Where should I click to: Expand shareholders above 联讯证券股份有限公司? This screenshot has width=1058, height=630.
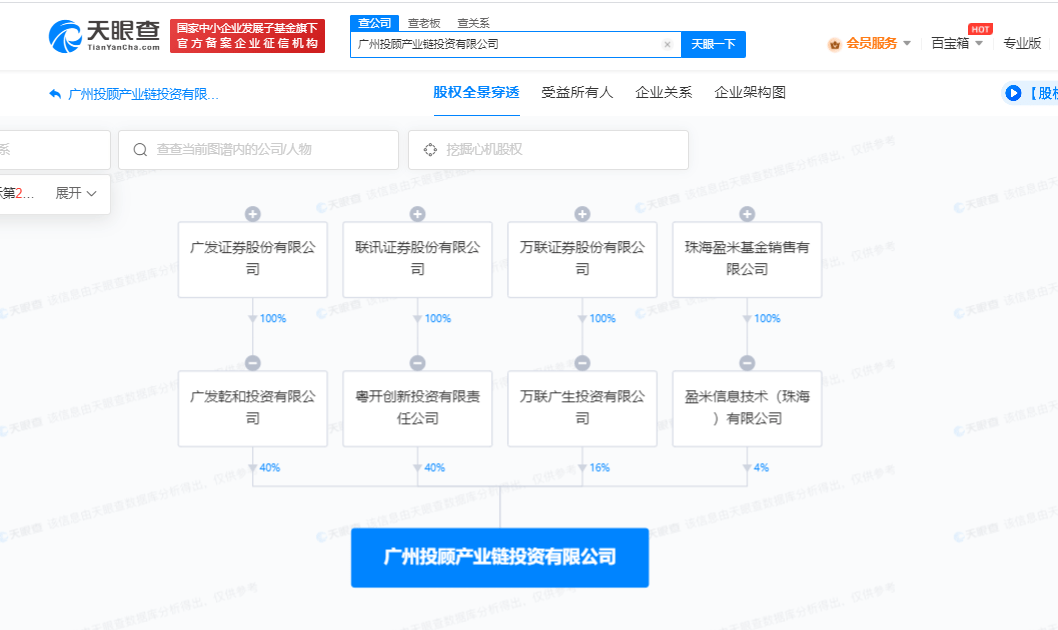418,214
